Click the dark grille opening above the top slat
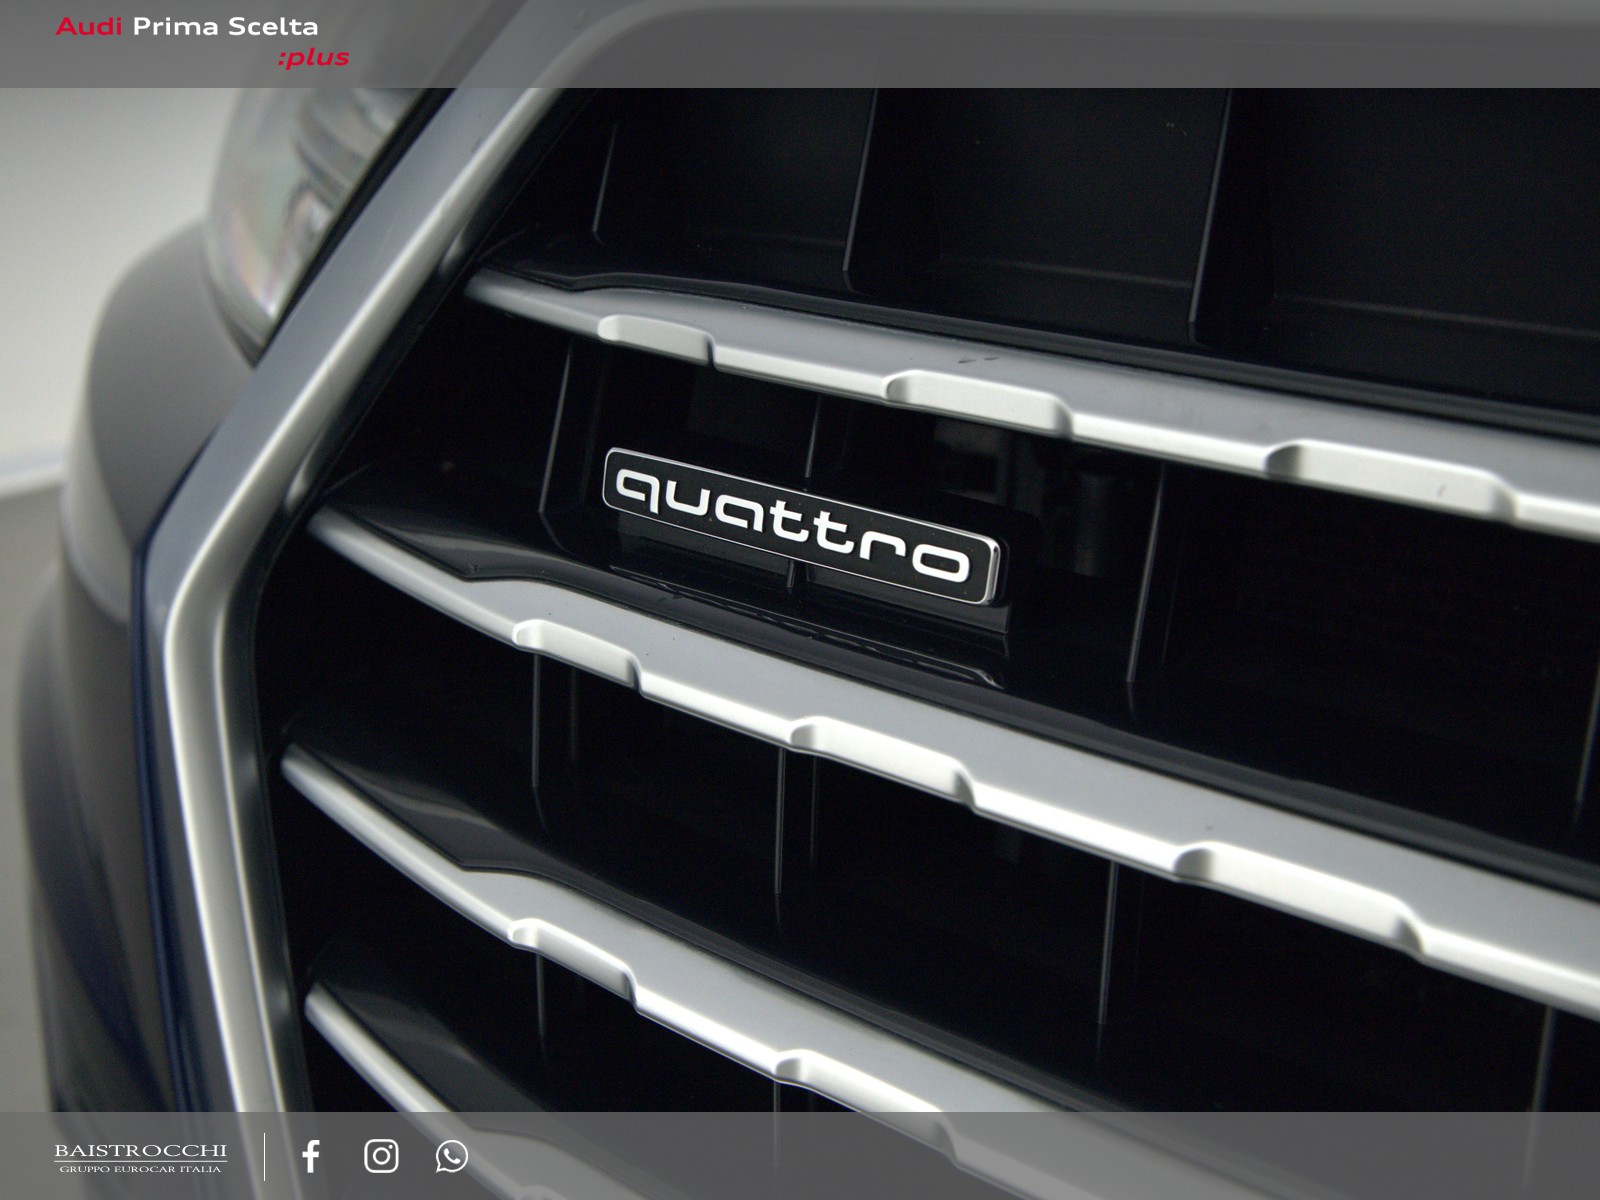 [1000, 200]
